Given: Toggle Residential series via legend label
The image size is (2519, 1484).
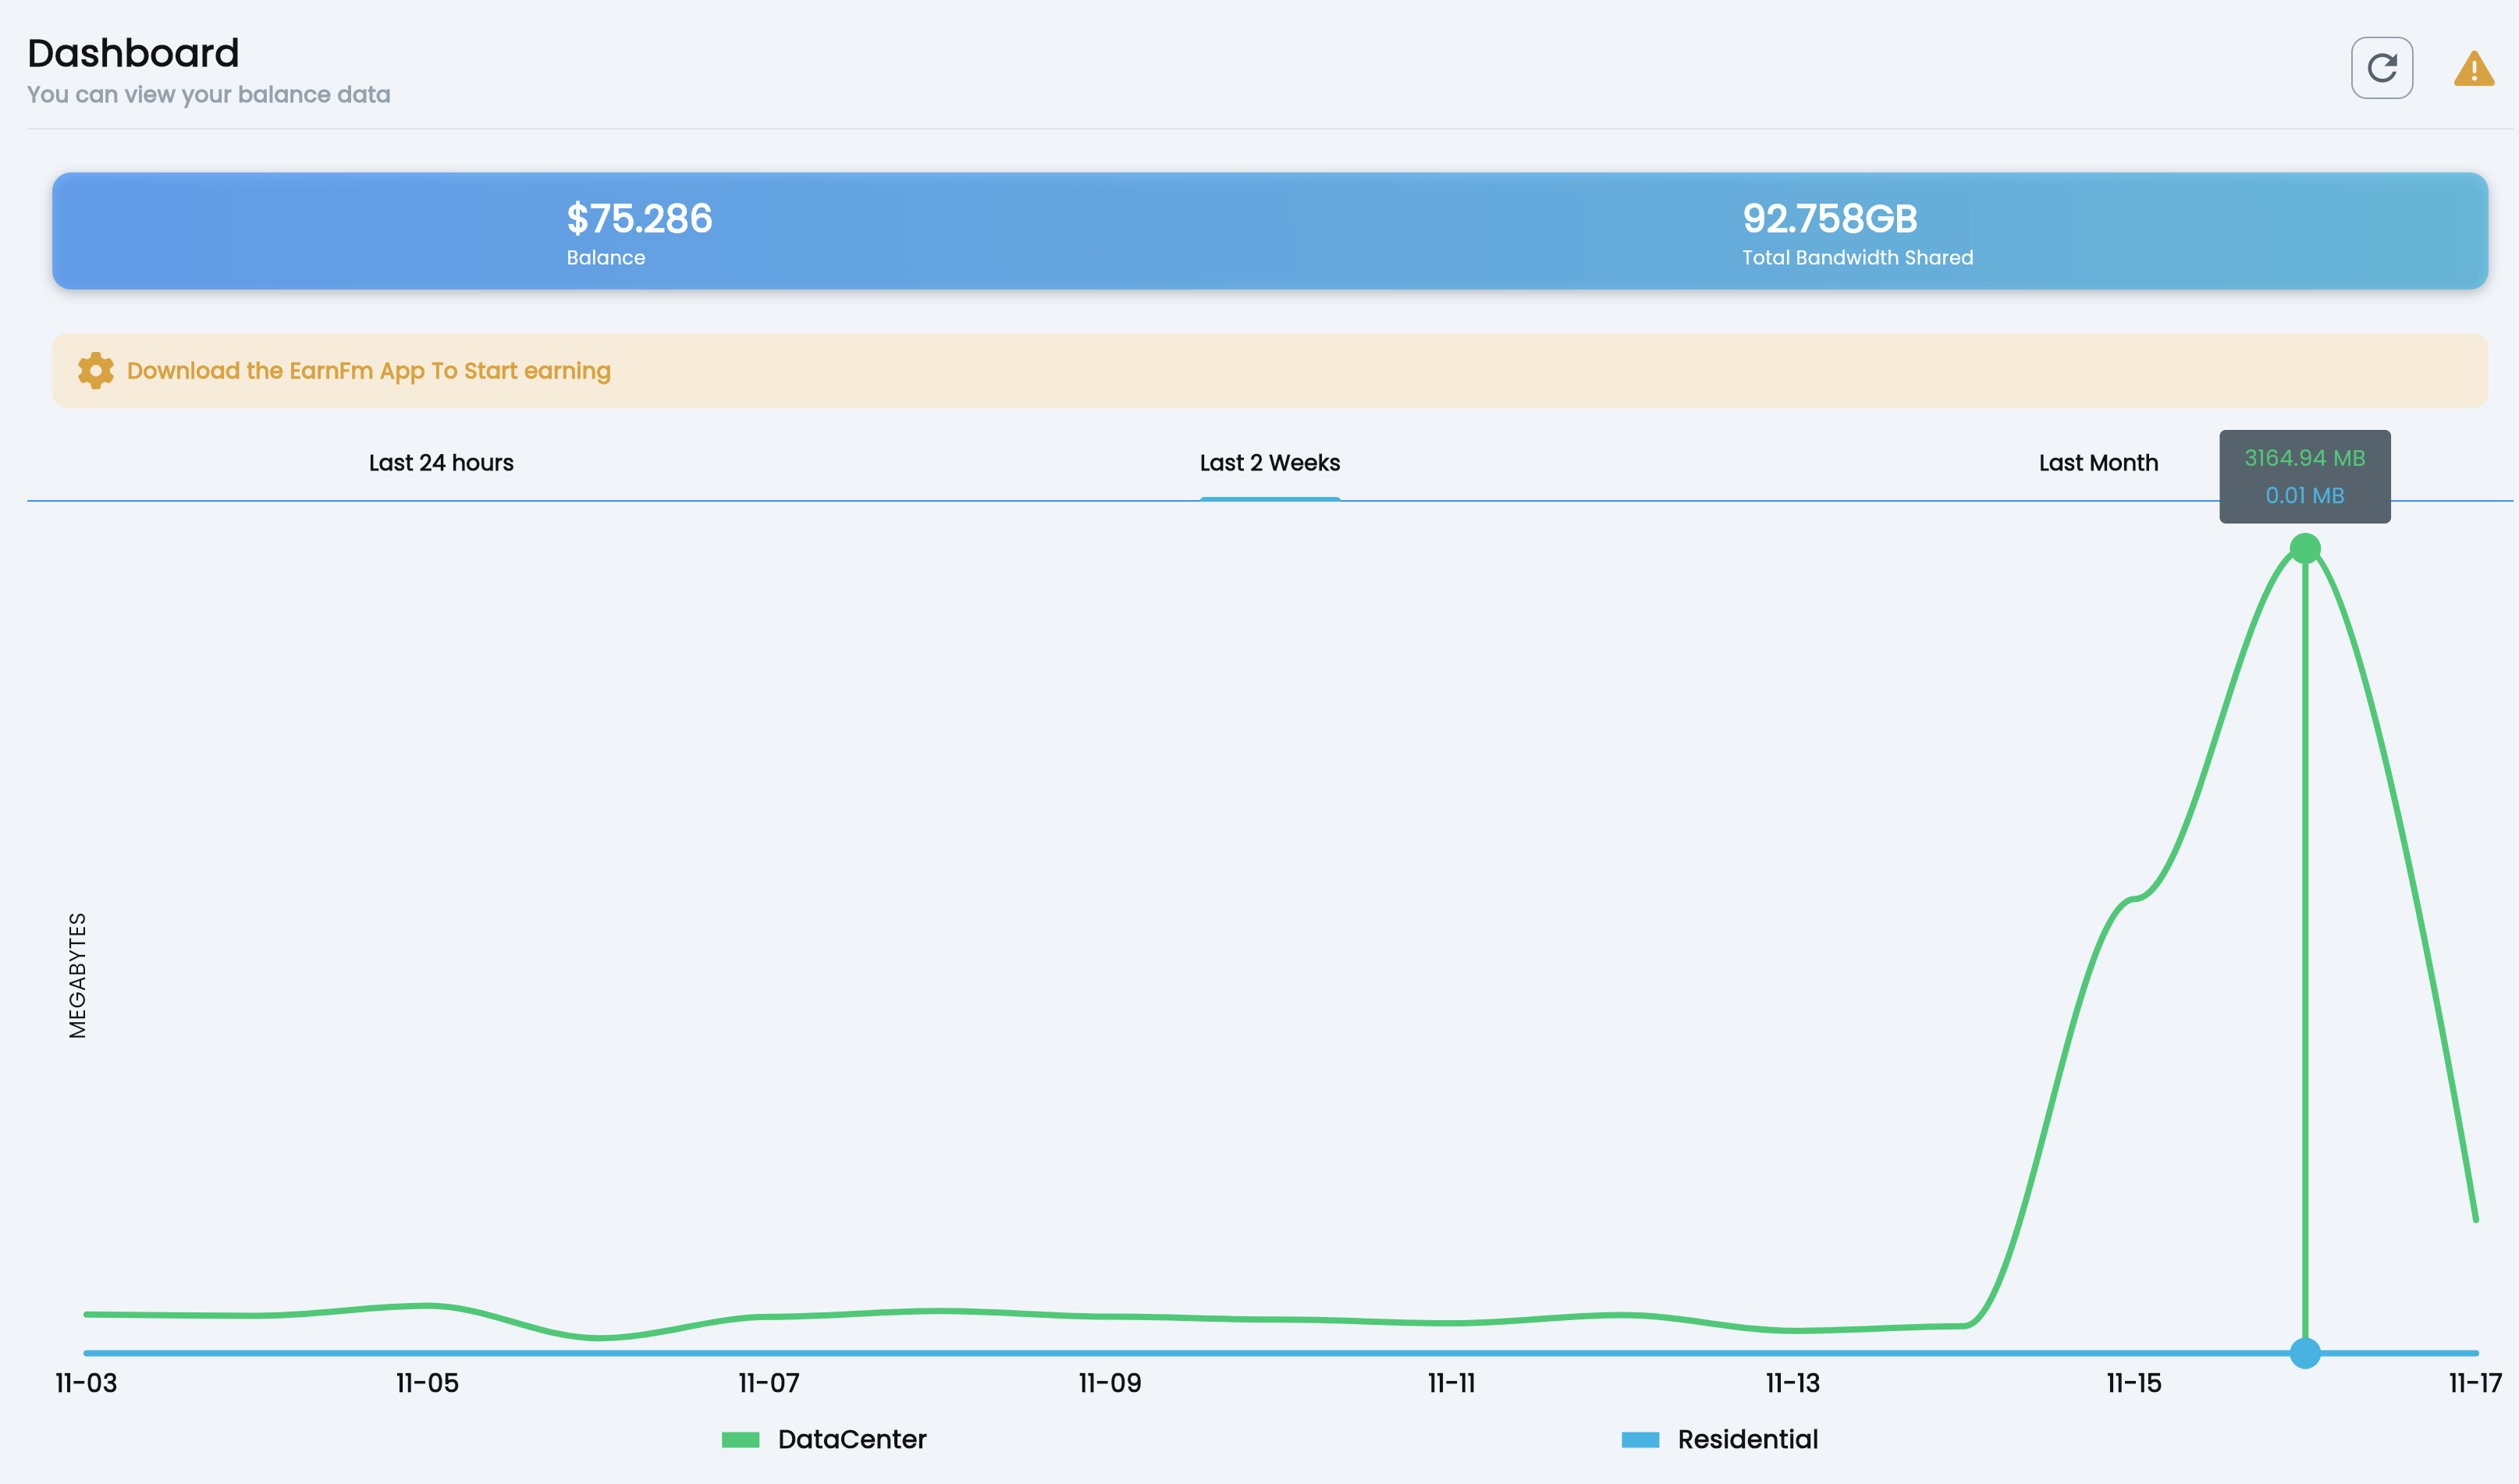Looking at the screenshot, I should (1747, 1439).
